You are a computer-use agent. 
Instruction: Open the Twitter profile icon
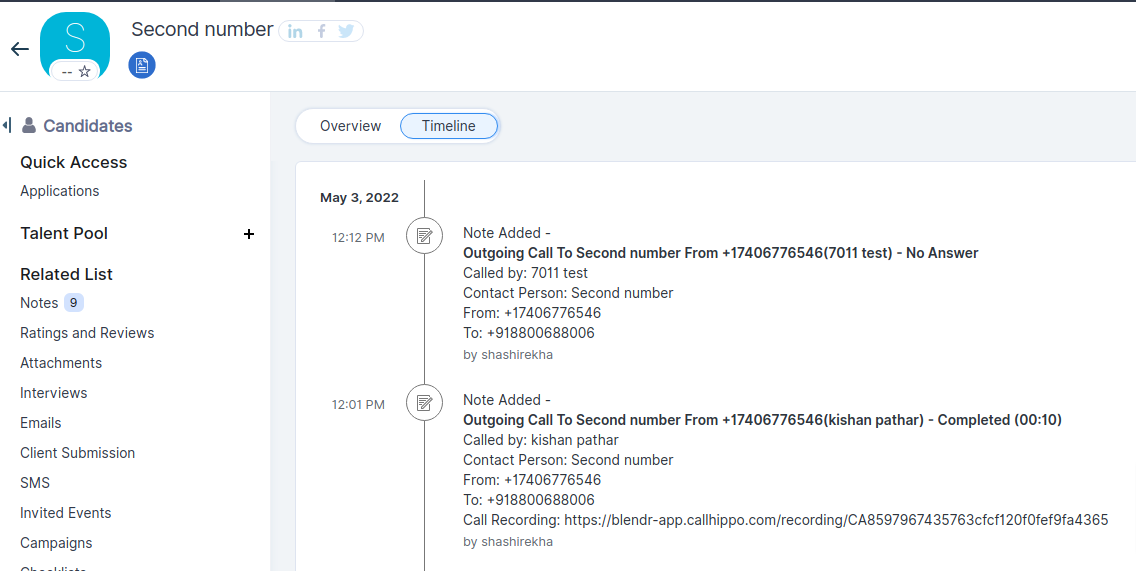[x=346, y=31]
